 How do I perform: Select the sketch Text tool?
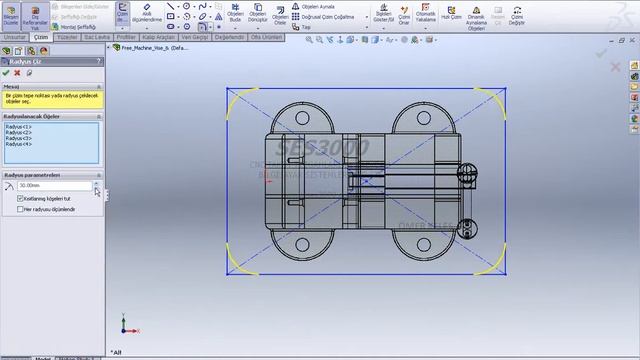219,16
